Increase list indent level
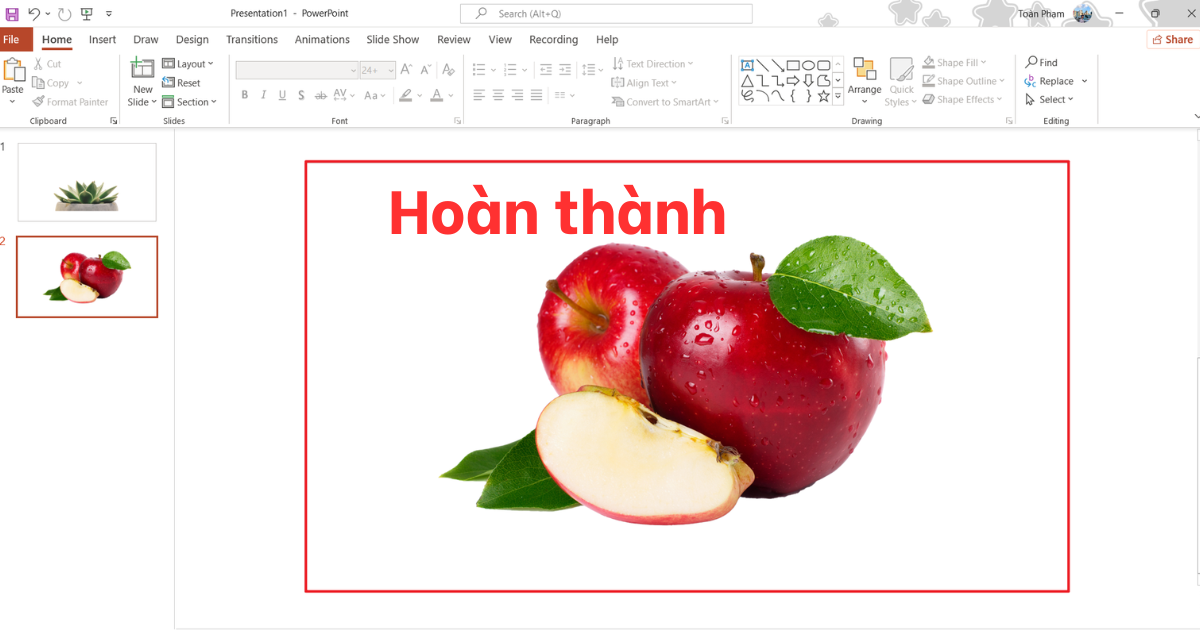 click(564, 69)
